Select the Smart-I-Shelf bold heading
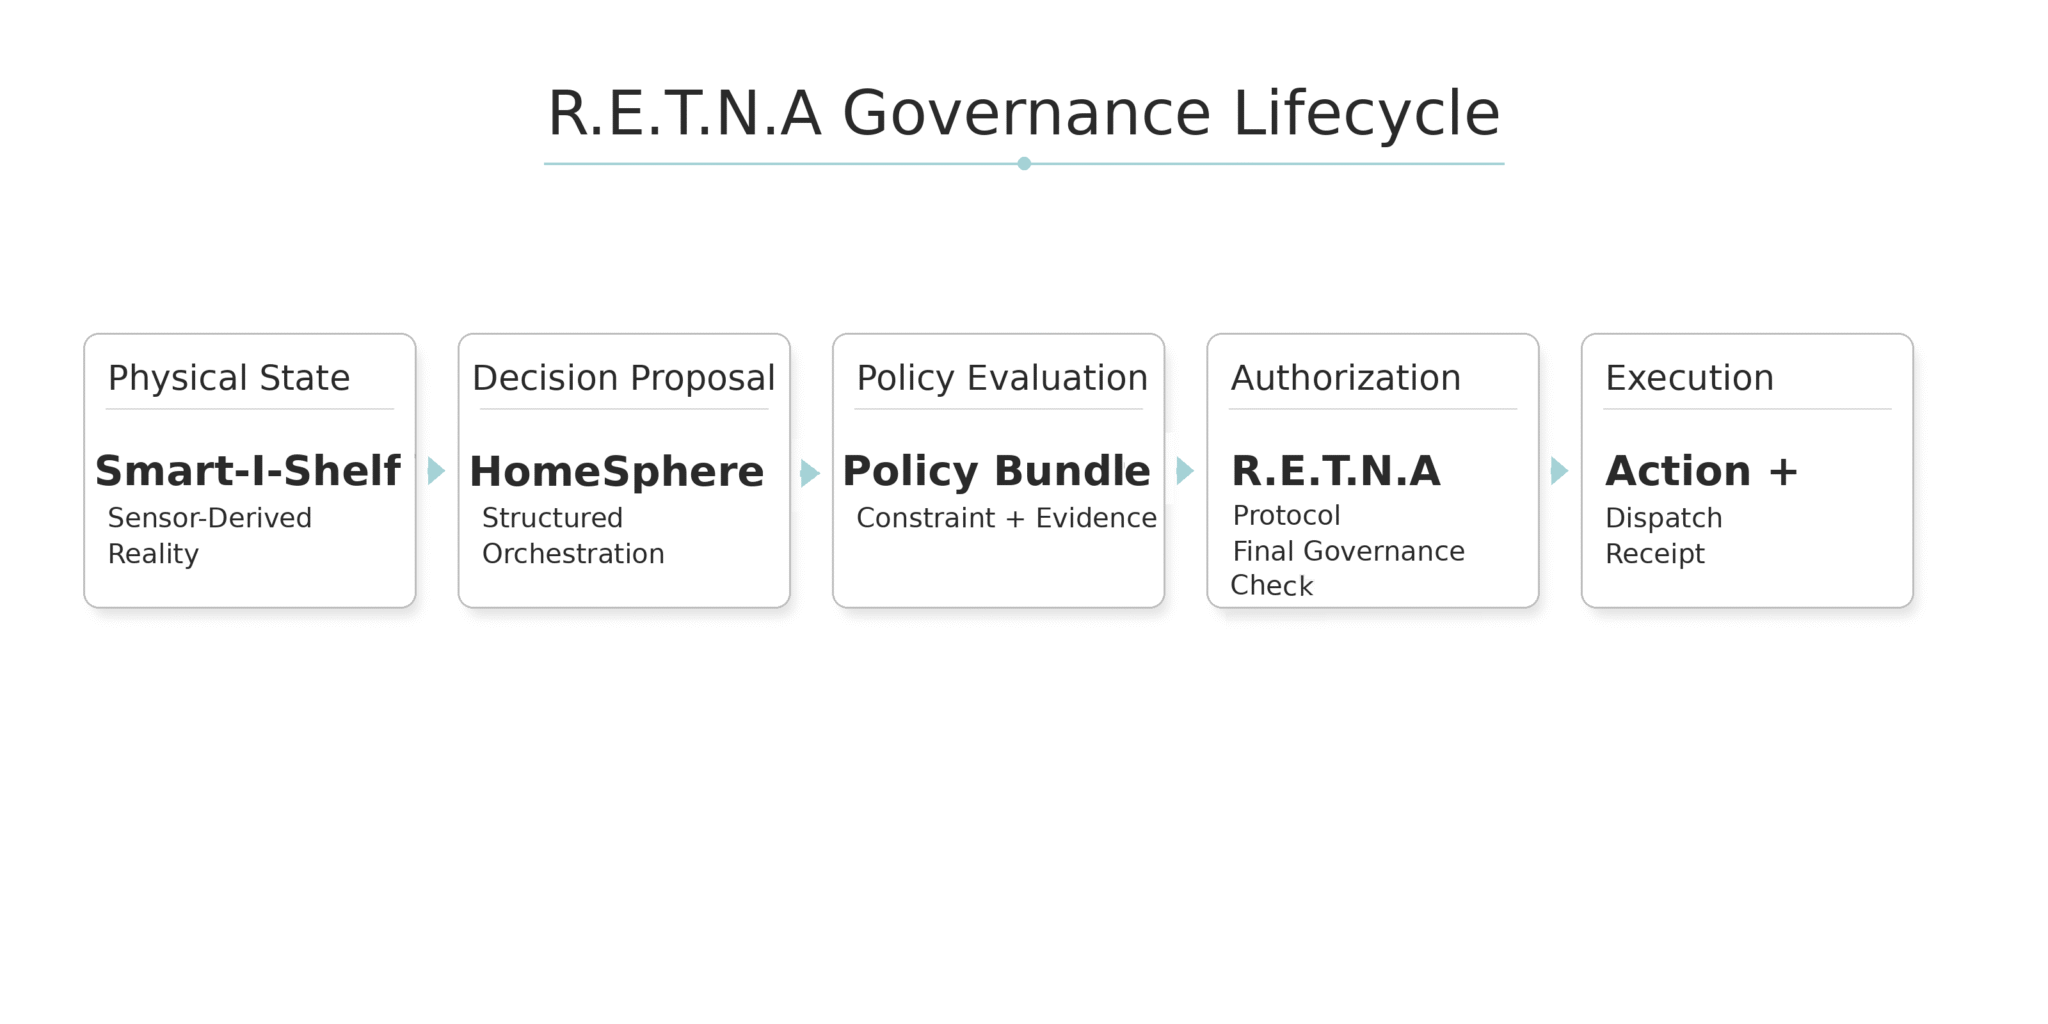Screen dimensions: 2048x1024 click(x=248, y=471)
